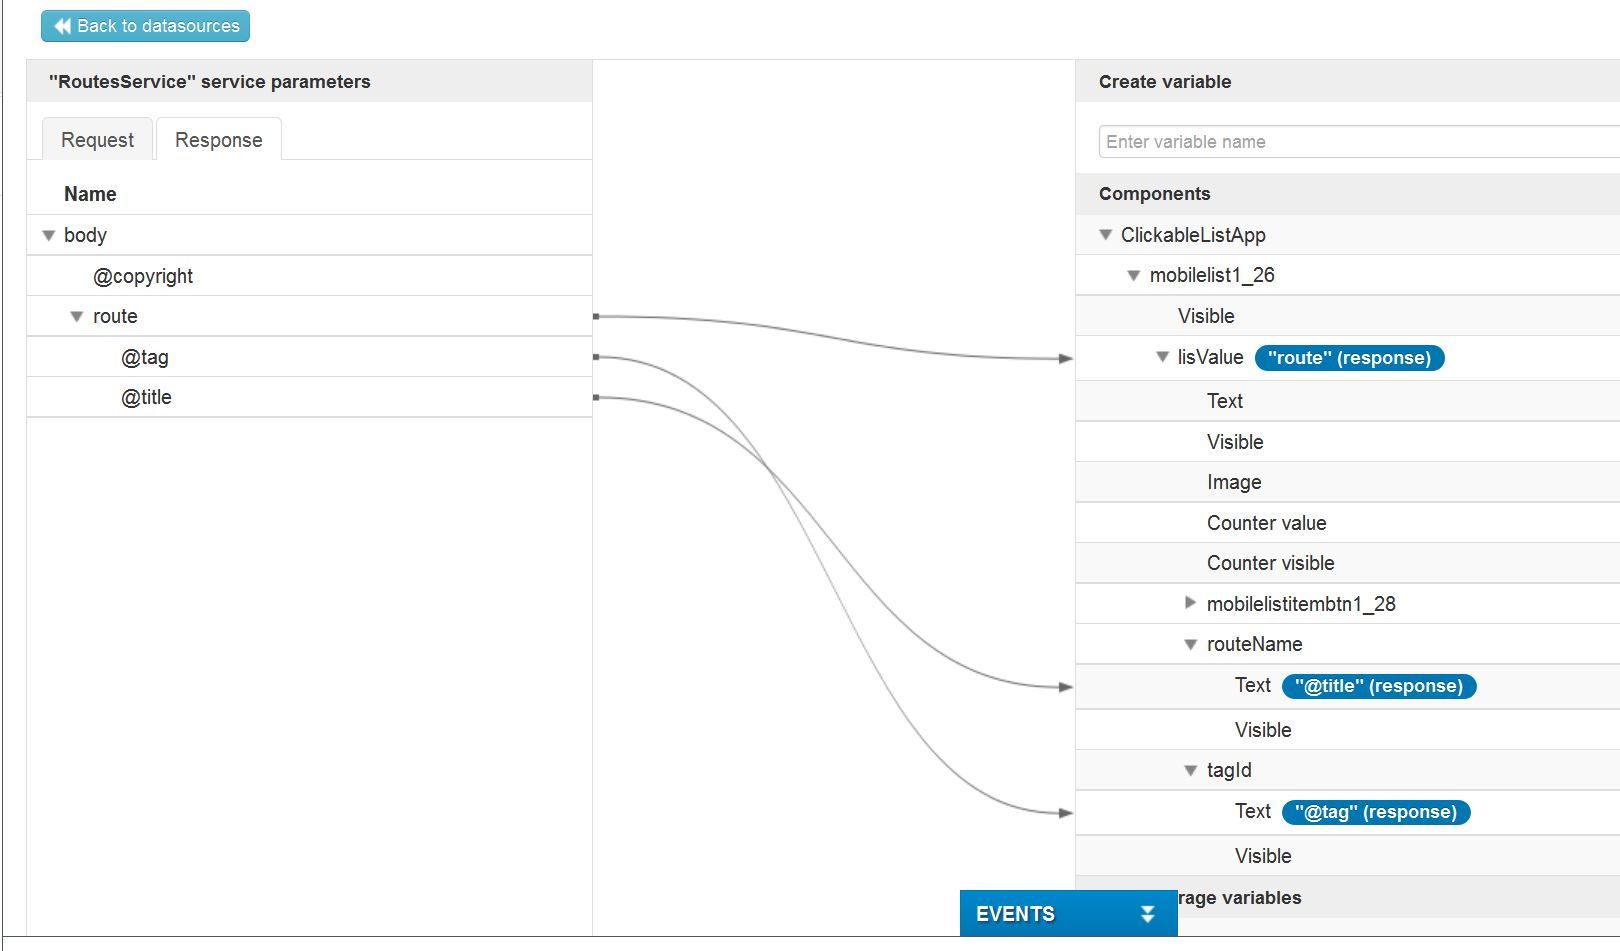This screenshot has width=1620, height=951.
Task: Click the EVENTS panel double-chevron icon
Action: 1147,914
